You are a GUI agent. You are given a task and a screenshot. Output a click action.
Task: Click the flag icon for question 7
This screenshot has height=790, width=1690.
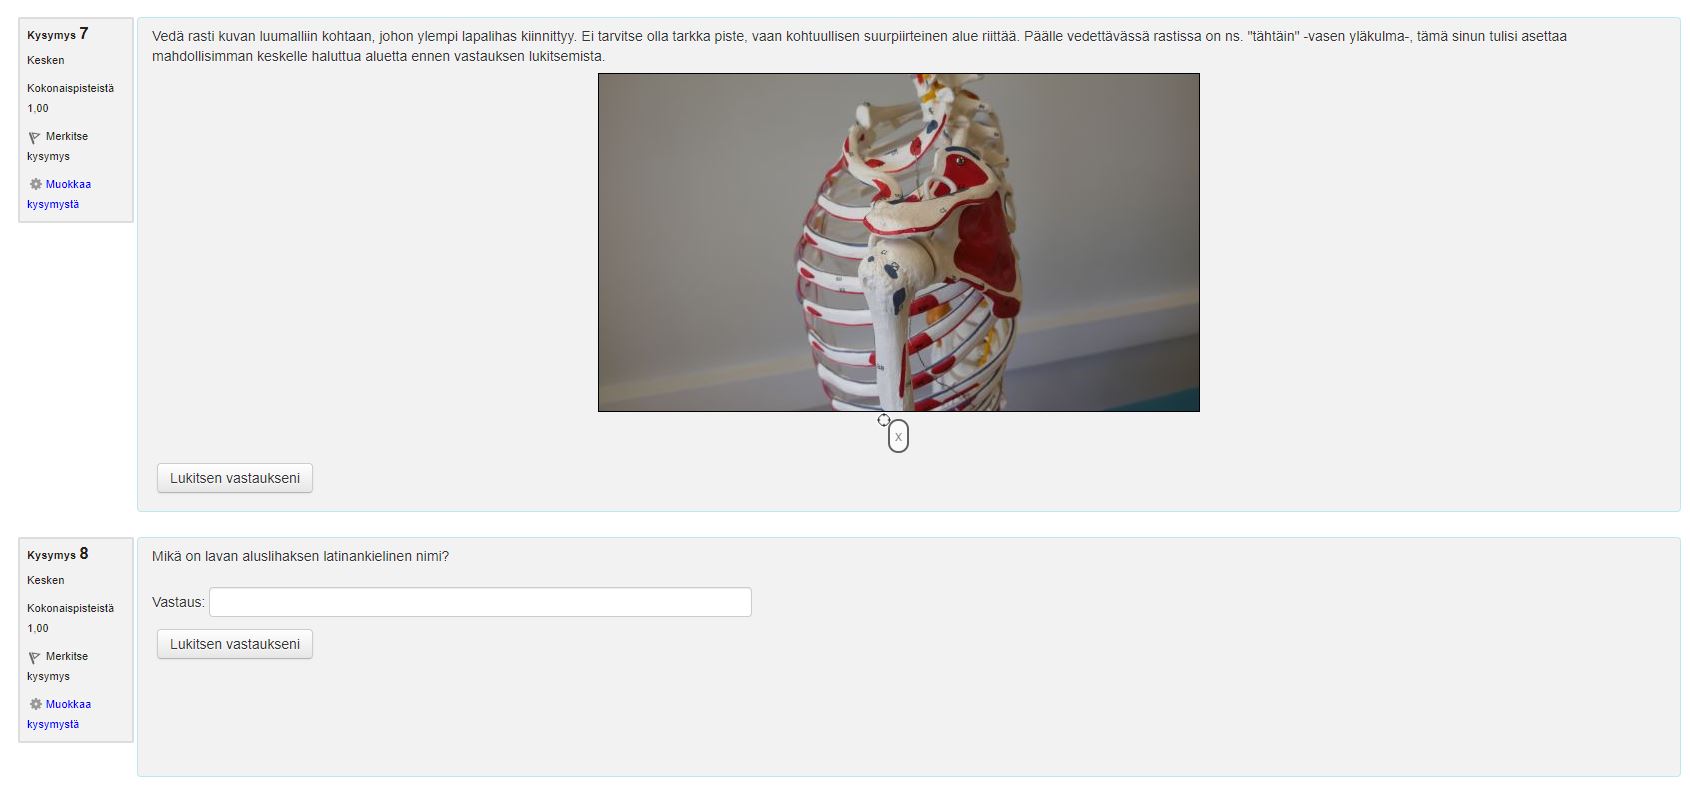[x=34, y=137]
